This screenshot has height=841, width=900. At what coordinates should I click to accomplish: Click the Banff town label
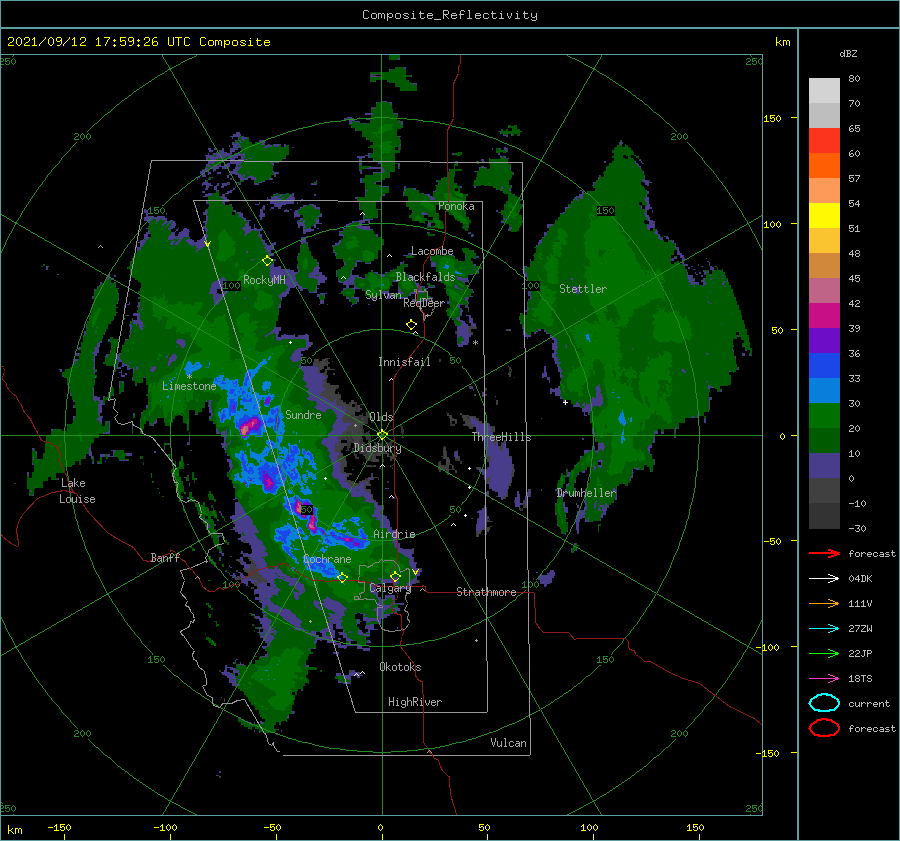tap(165, 557)
